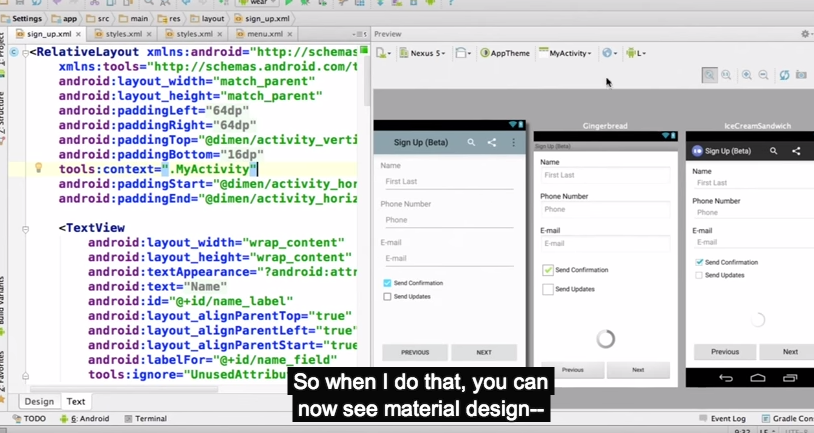Click share icon in Nexus 5 preview action bar
814x433 pixels.
(x=492, y=142)
